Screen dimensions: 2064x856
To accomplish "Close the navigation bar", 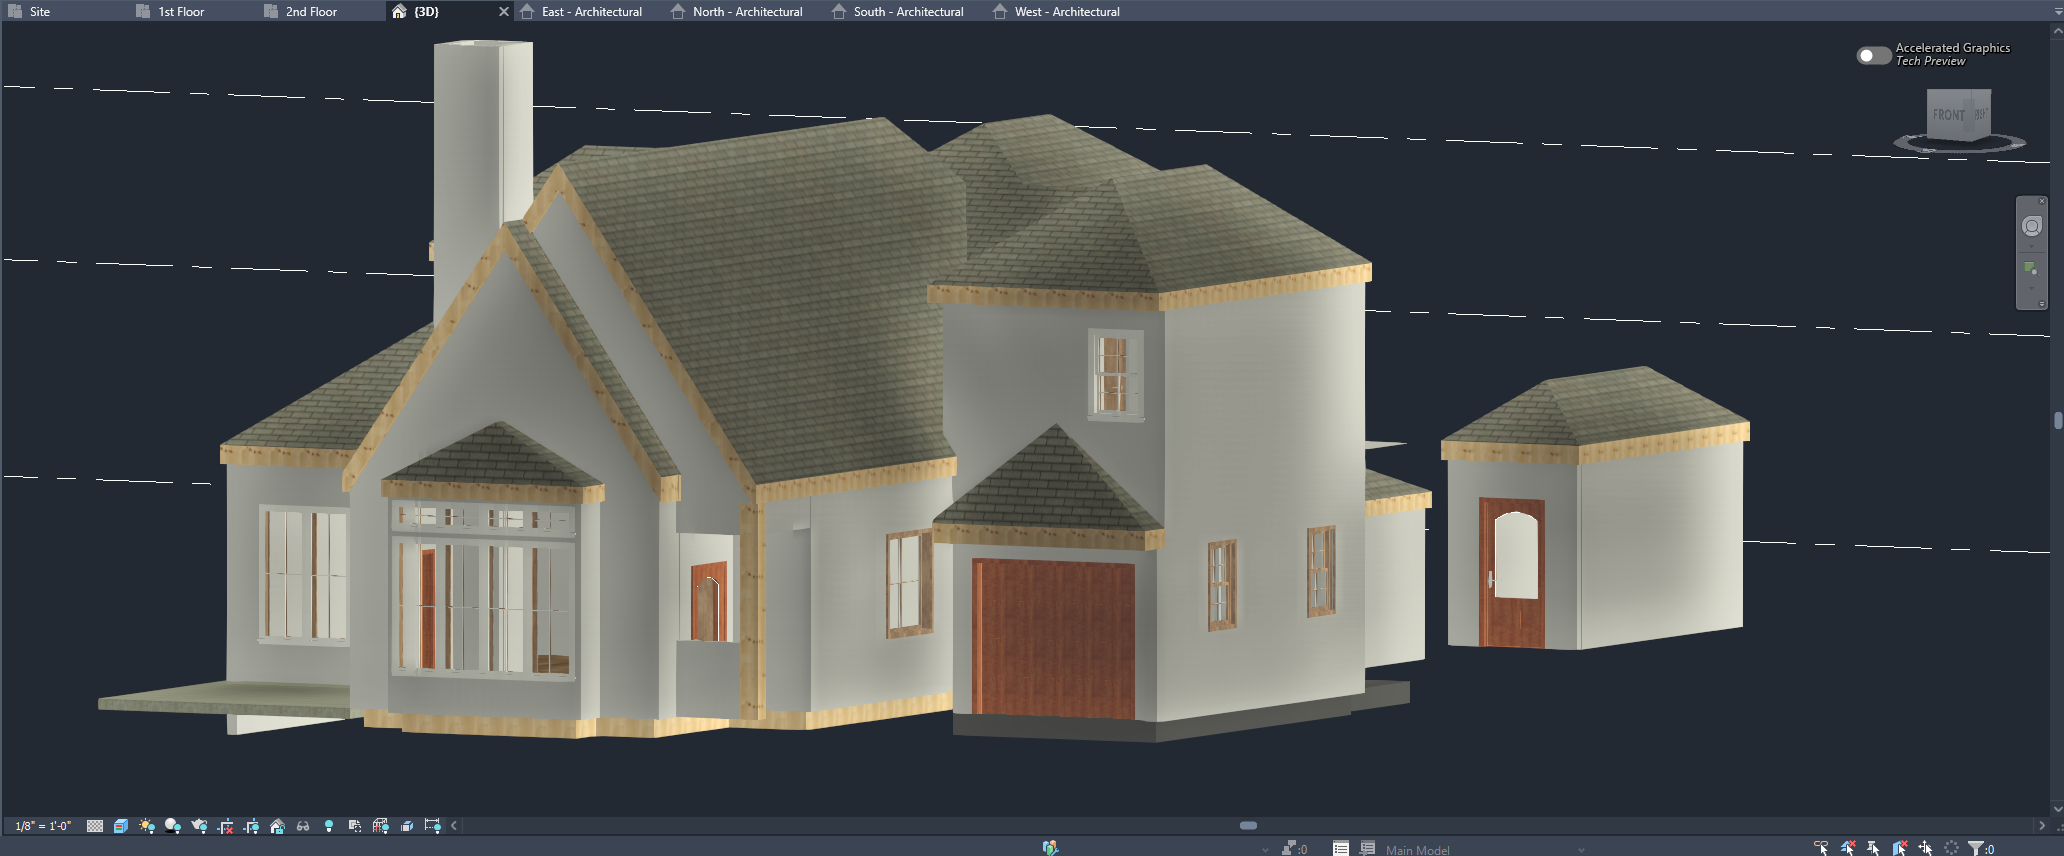I will tap(2042, 201).
